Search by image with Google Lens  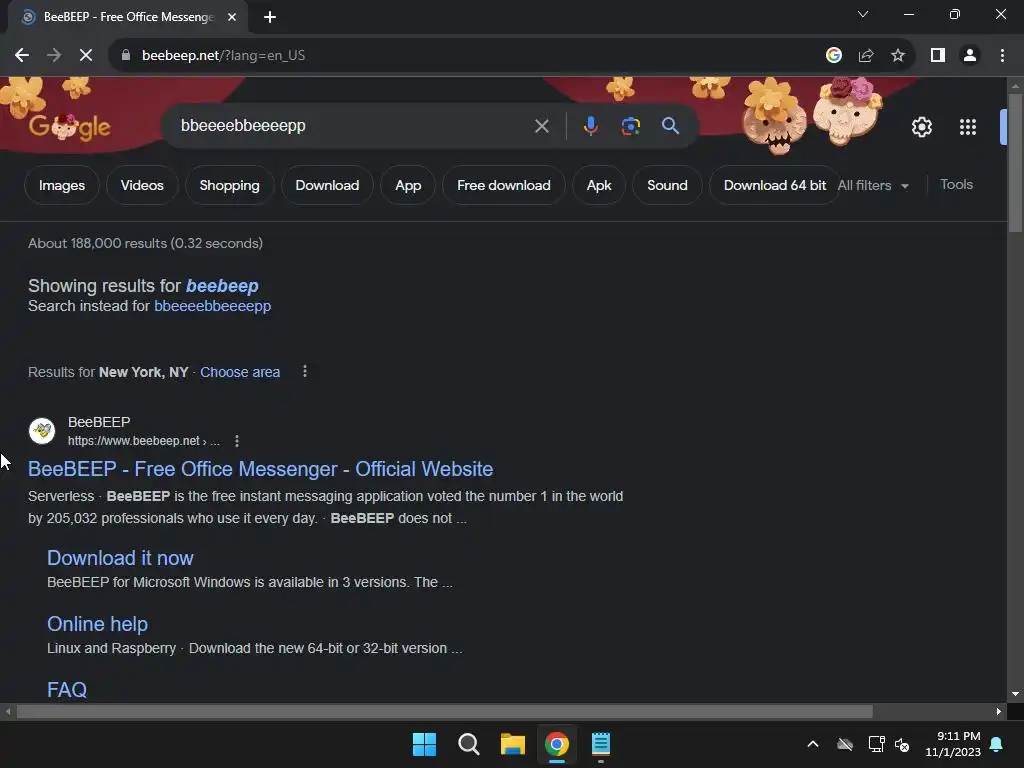(631, 126)
